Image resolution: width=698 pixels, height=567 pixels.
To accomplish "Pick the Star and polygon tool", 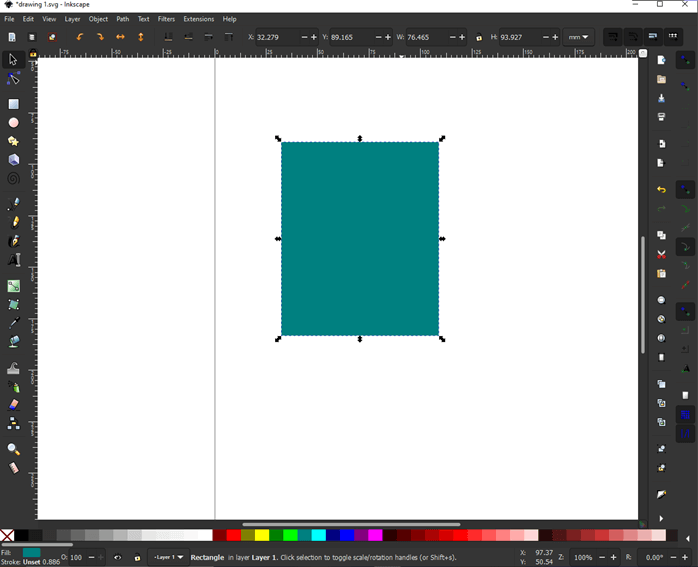I will tap(13, 142).
